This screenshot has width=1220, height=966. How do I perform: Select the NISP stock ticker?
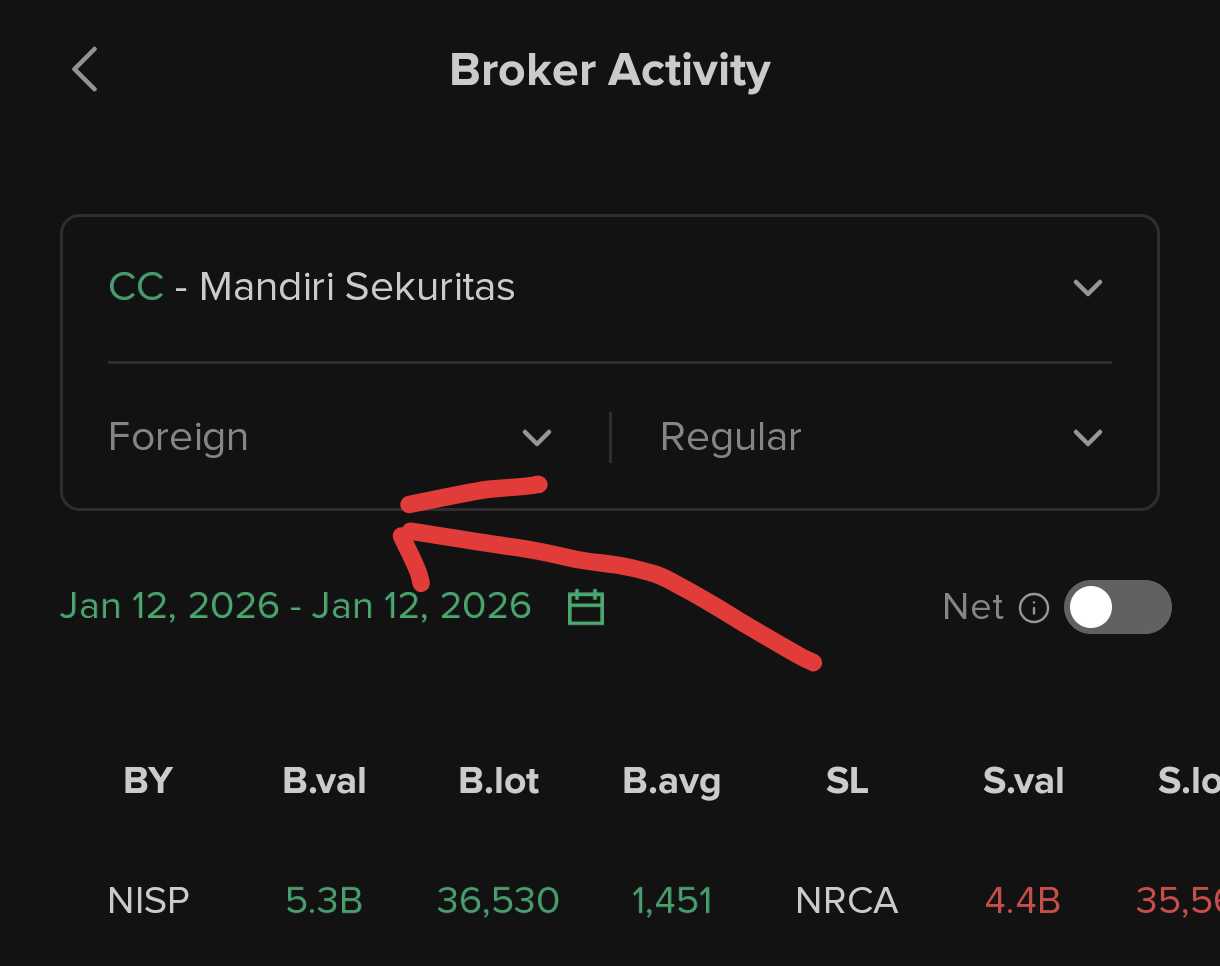pos(148,901)
